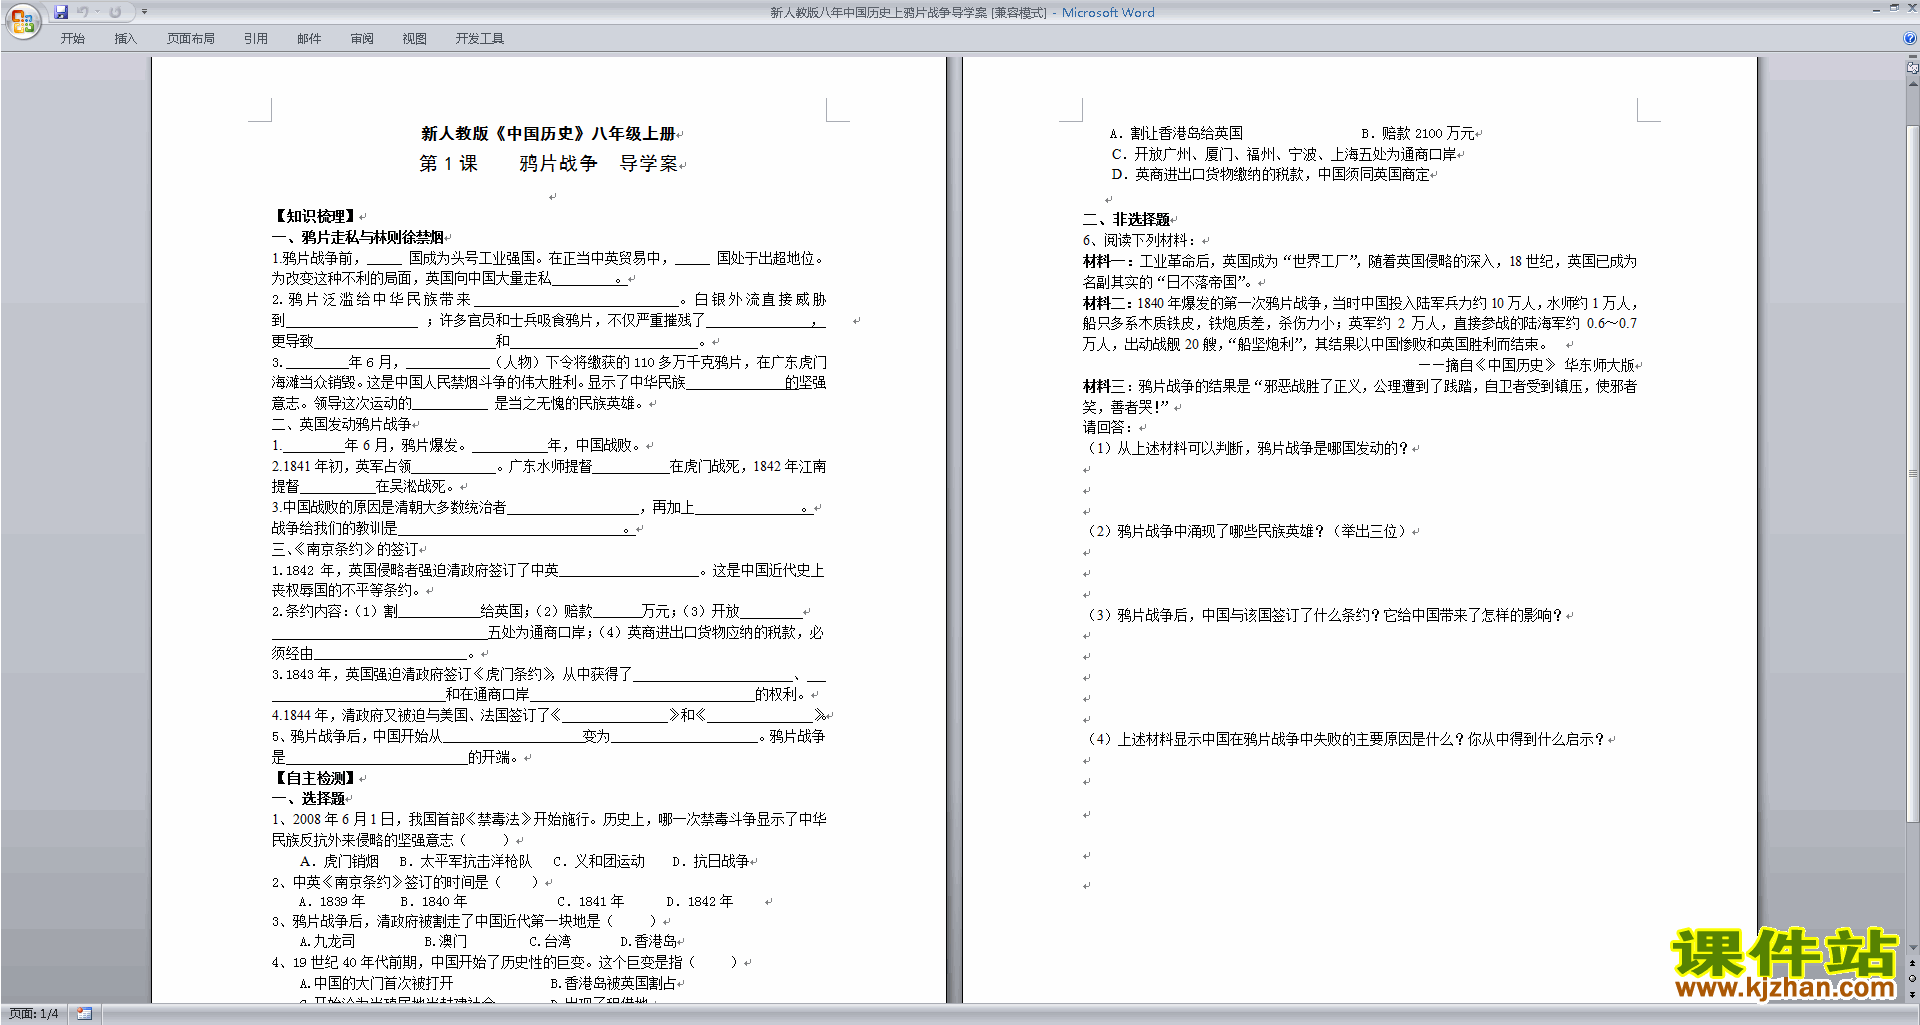
Task: Click question '（4）上述材料显示中国在鸦片战争中失败的主要原因'
Action: 1275,739
